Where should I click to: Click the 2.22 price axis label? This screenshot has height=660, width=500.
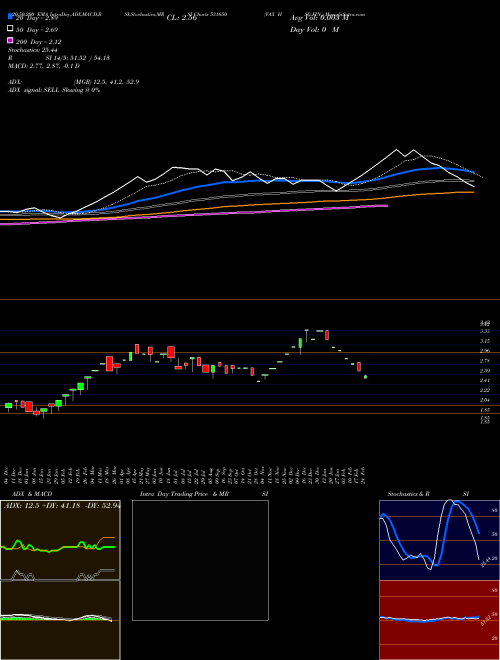click(x=485, y=391)
